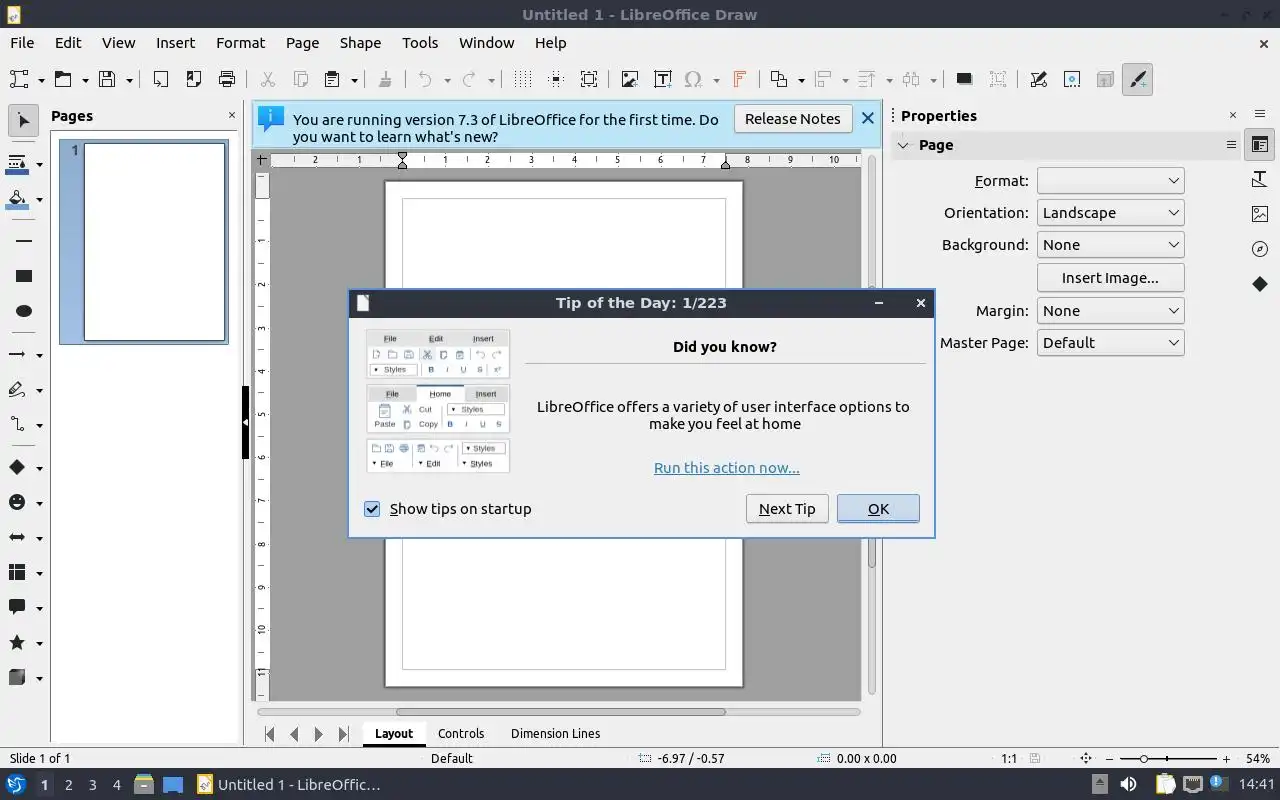Toggle the Shadow icon

[x=964, y=79]
